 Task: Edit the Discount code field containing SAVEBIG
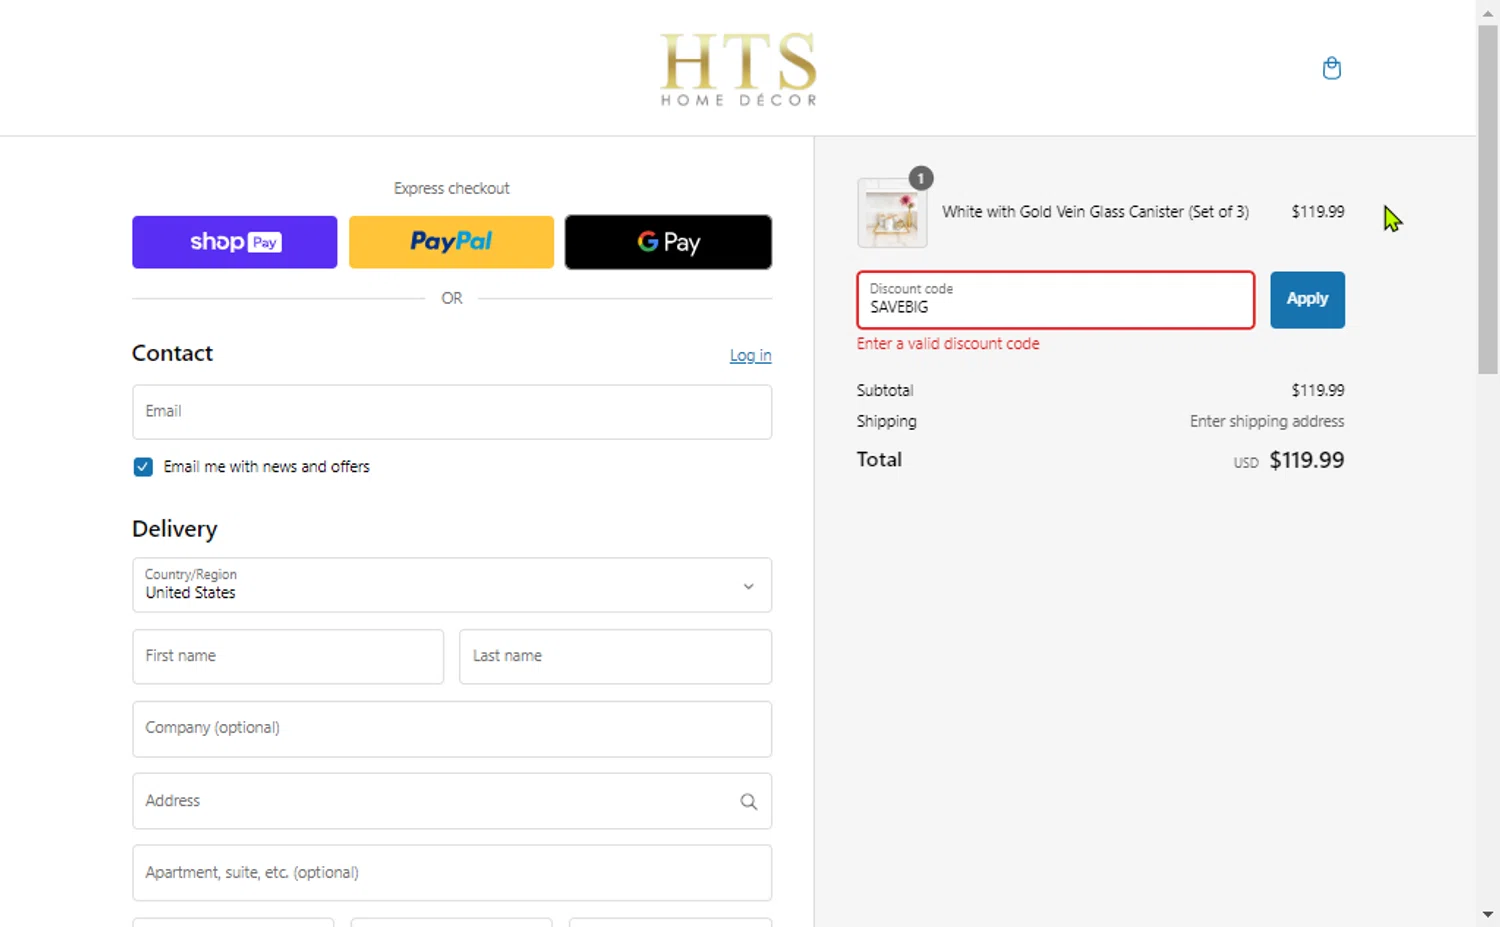1055,299
